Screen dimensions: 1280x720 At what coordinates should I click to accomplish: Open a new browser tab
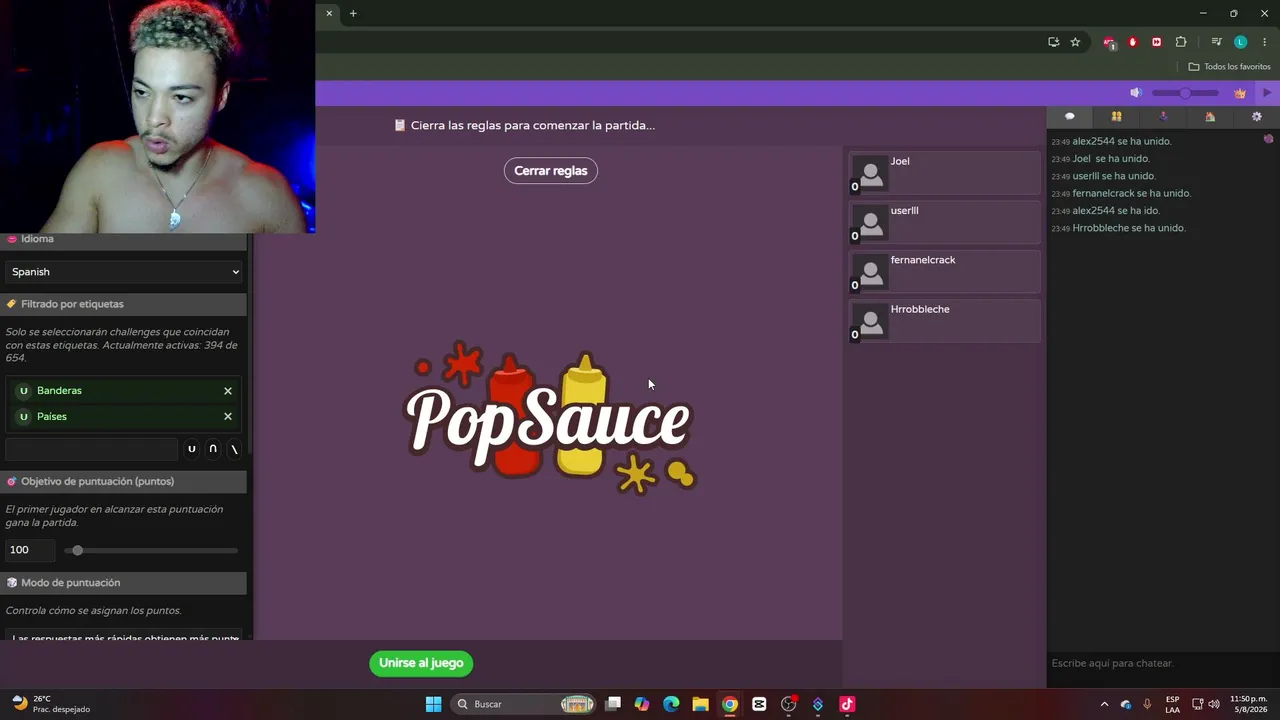[353, 13]
